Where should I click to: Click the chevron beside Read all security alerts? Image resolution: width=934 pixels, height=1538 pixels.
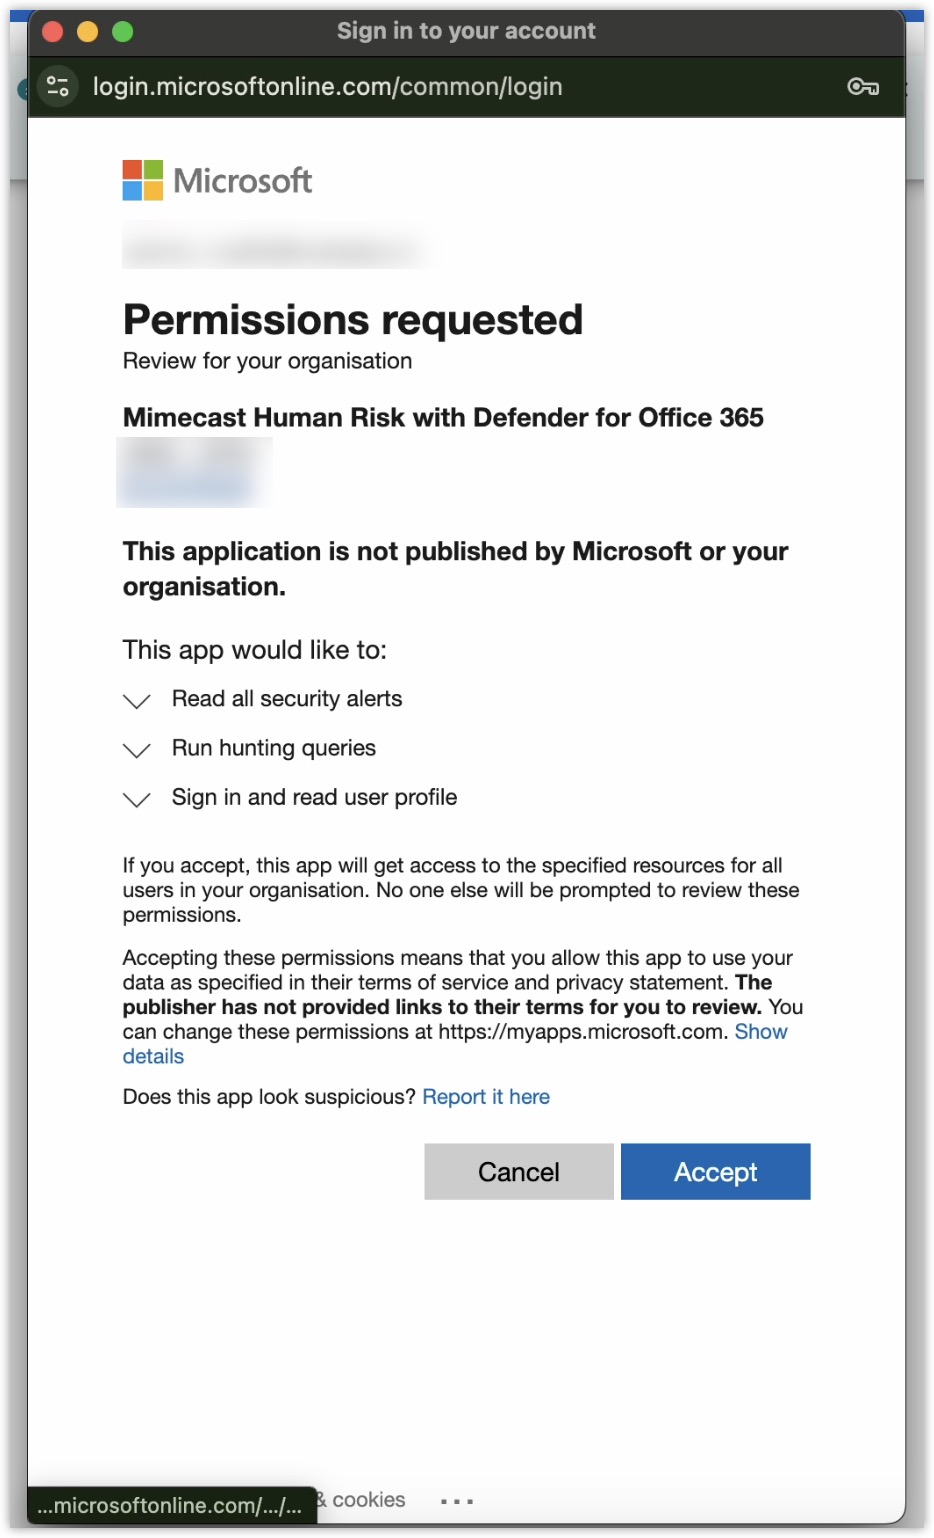[136, 700]
